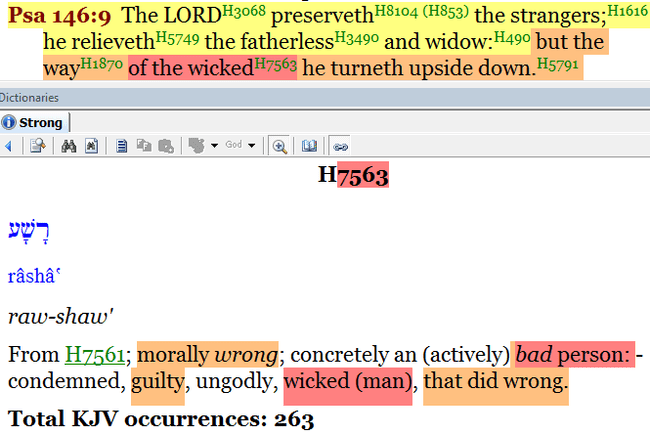The width and height of the screenshot is (650, 435).
Task: Toggle the chain link synchronization button
Action: tap(339, 146)
